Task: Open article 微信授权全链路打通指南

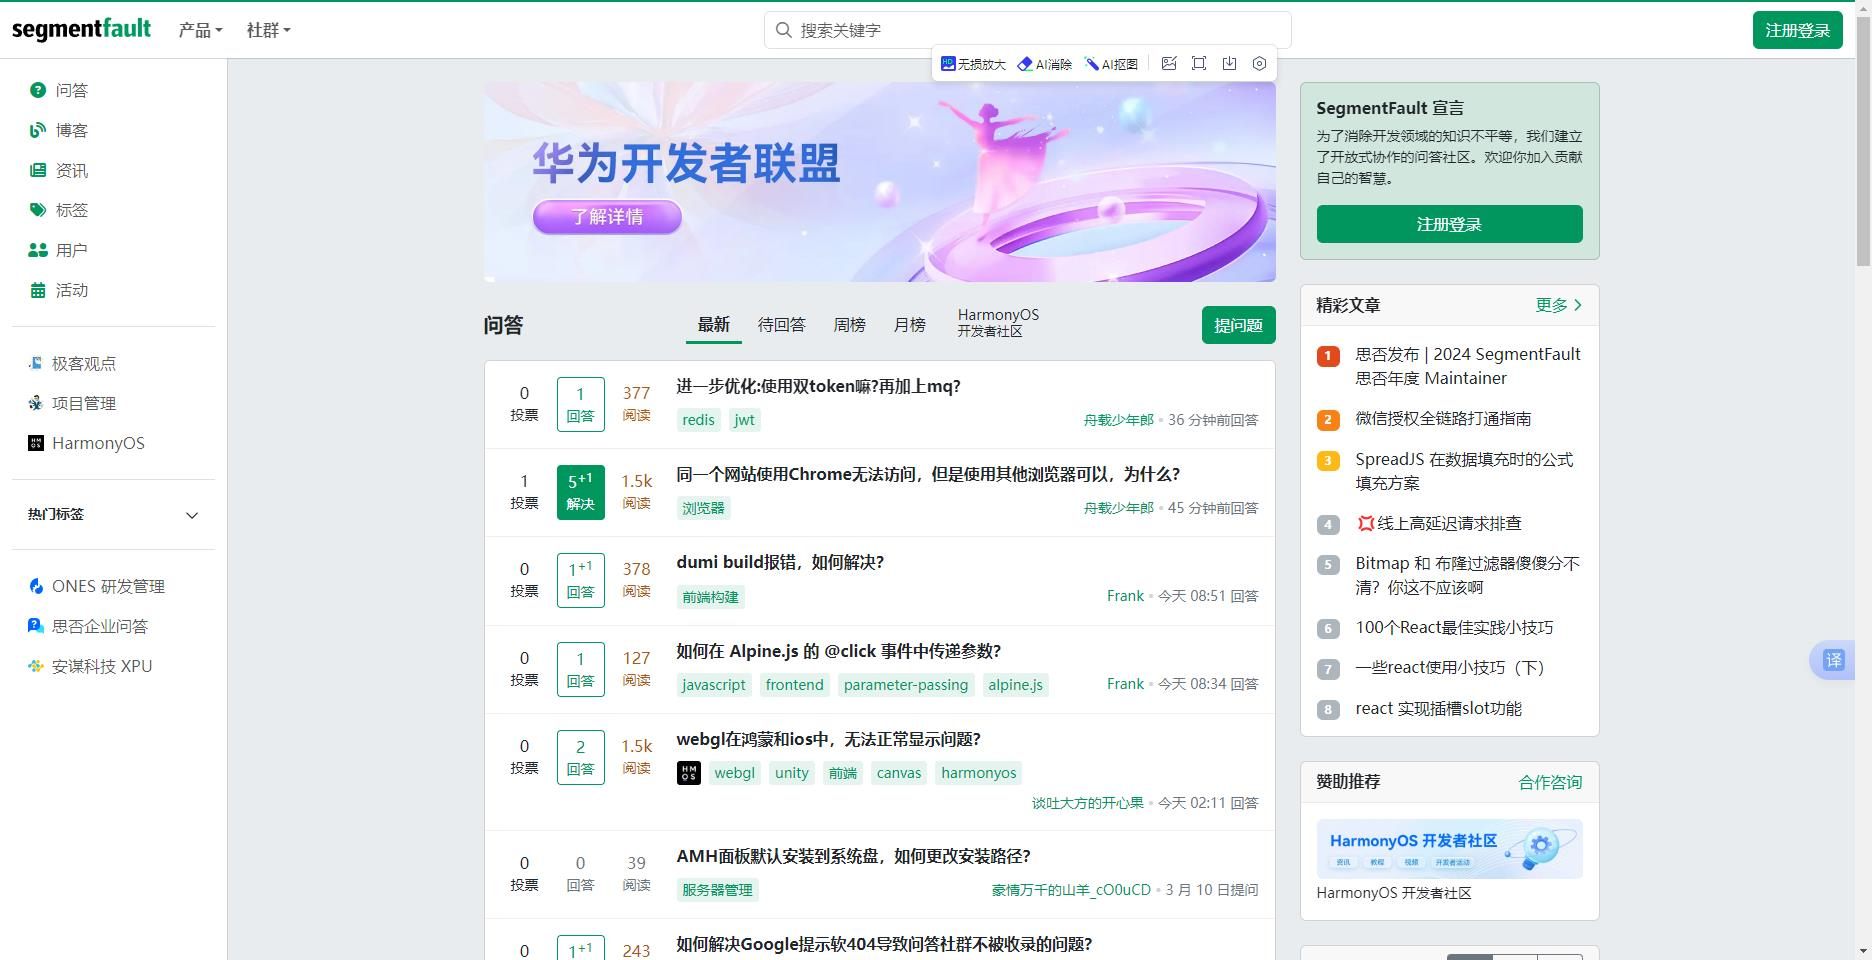Action: point(1443,418)
